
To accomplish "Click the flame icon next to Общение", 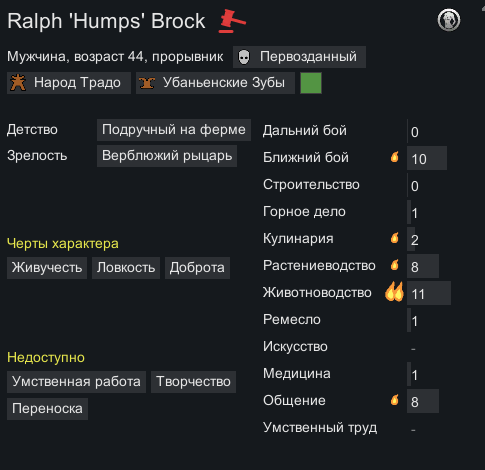I will pos(395,400).
